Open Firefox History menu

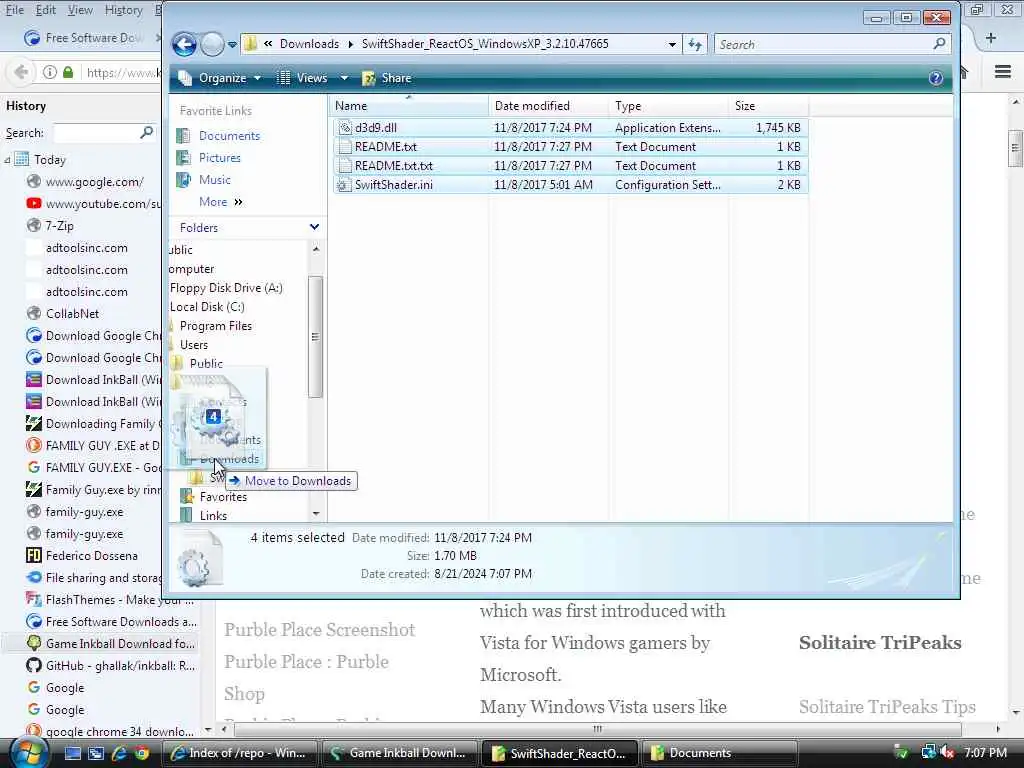pyautogui.click(x=123, y=10)
